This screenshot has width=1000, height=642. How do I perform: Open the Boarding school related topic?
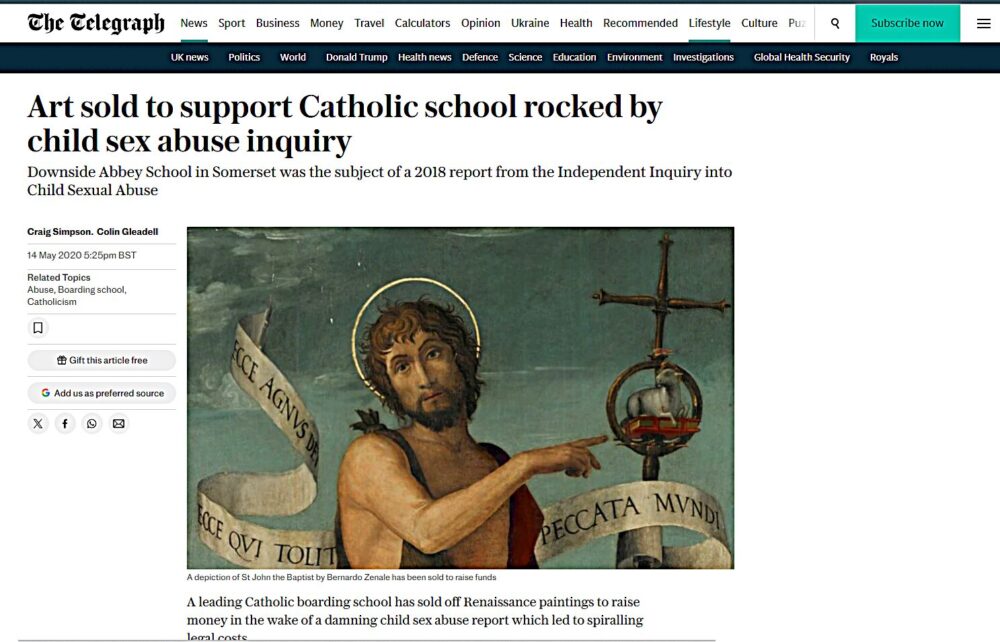click(x=92, y=289)
